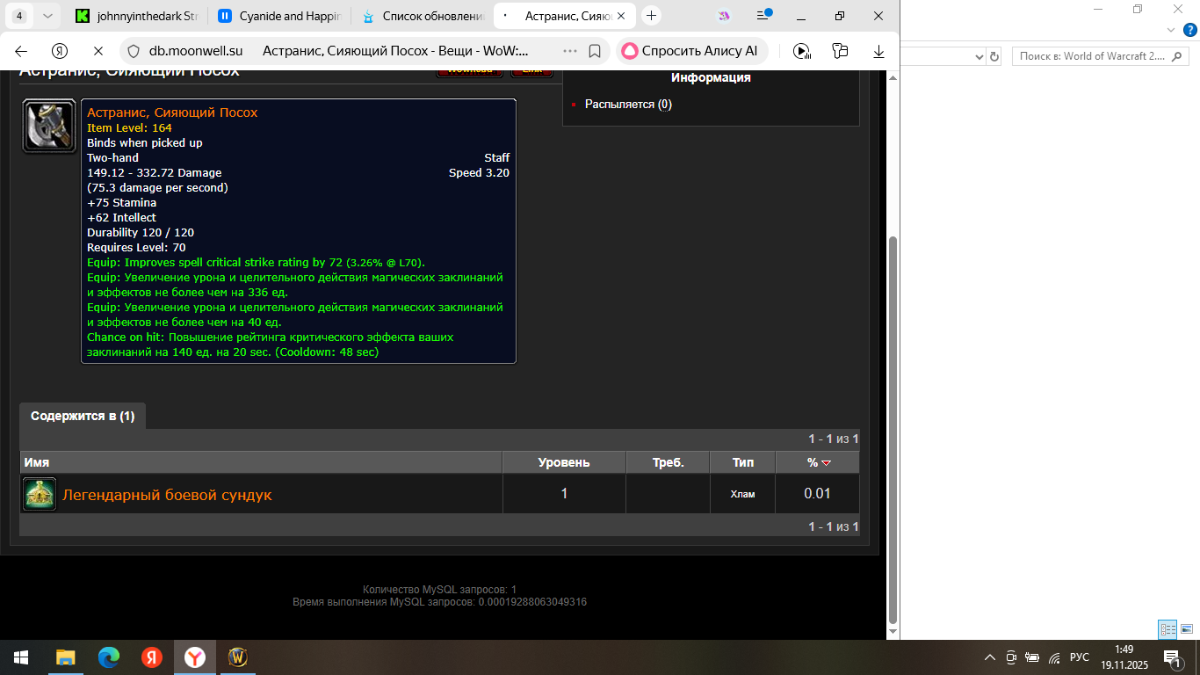This screenshot has height=675, width=1200.
Task: Show hidden system tray icons
Action: point(990,657)
